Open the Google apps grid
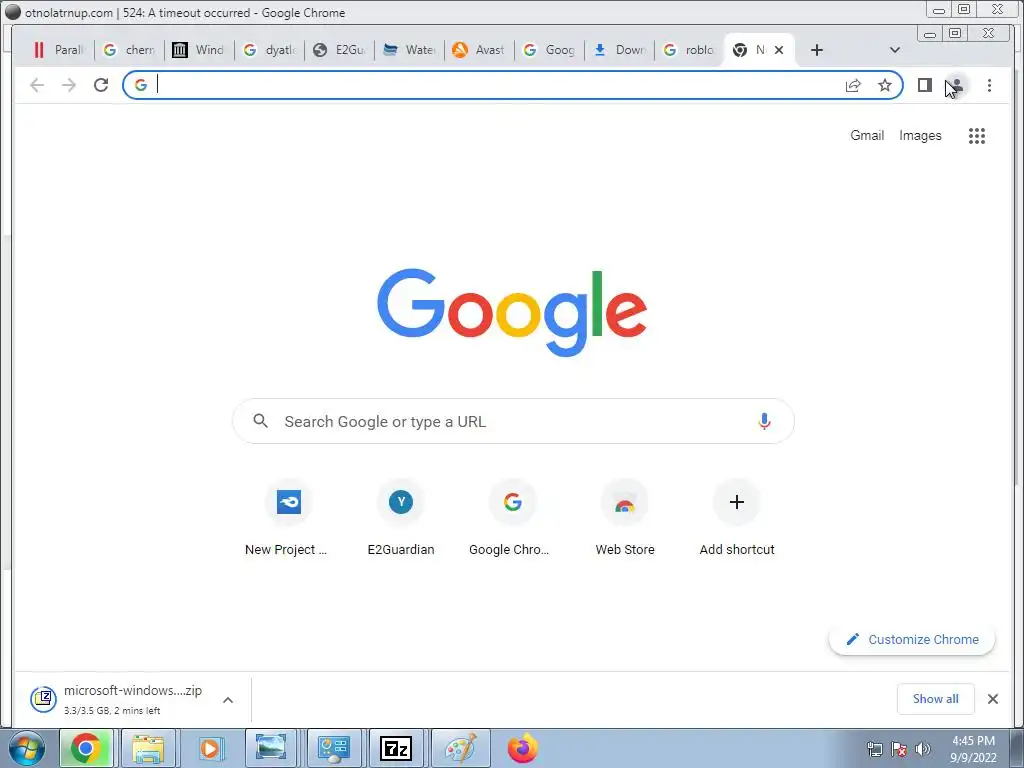1024x768 pixels. pyautogui.click(x=976, y=136)
